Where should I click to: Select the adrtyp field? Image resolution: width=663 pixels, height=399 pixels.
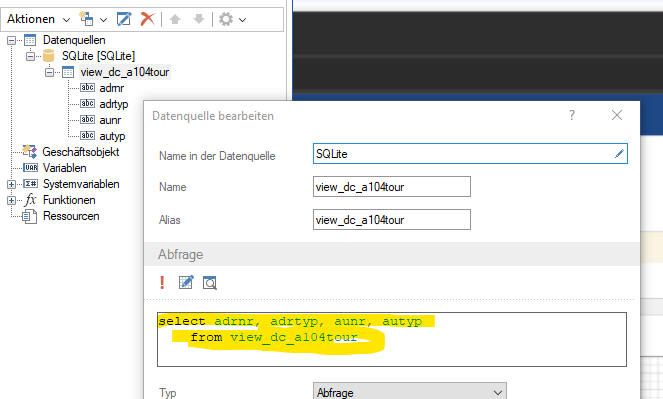click(x=114, y=104)
